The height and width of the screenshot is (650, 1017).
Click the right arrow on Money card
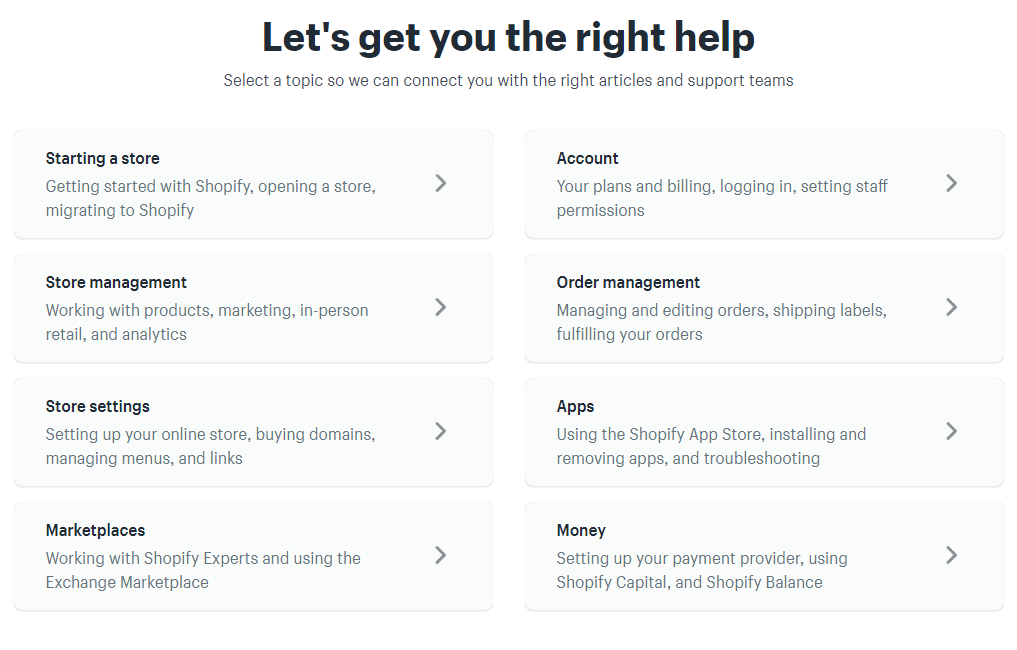coord(952,556)
